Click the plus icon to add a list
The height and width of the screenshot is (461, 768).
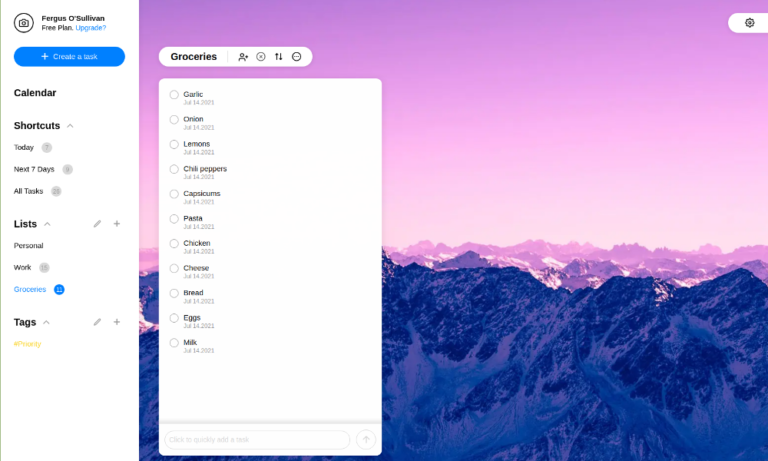[x=117, y=224]
